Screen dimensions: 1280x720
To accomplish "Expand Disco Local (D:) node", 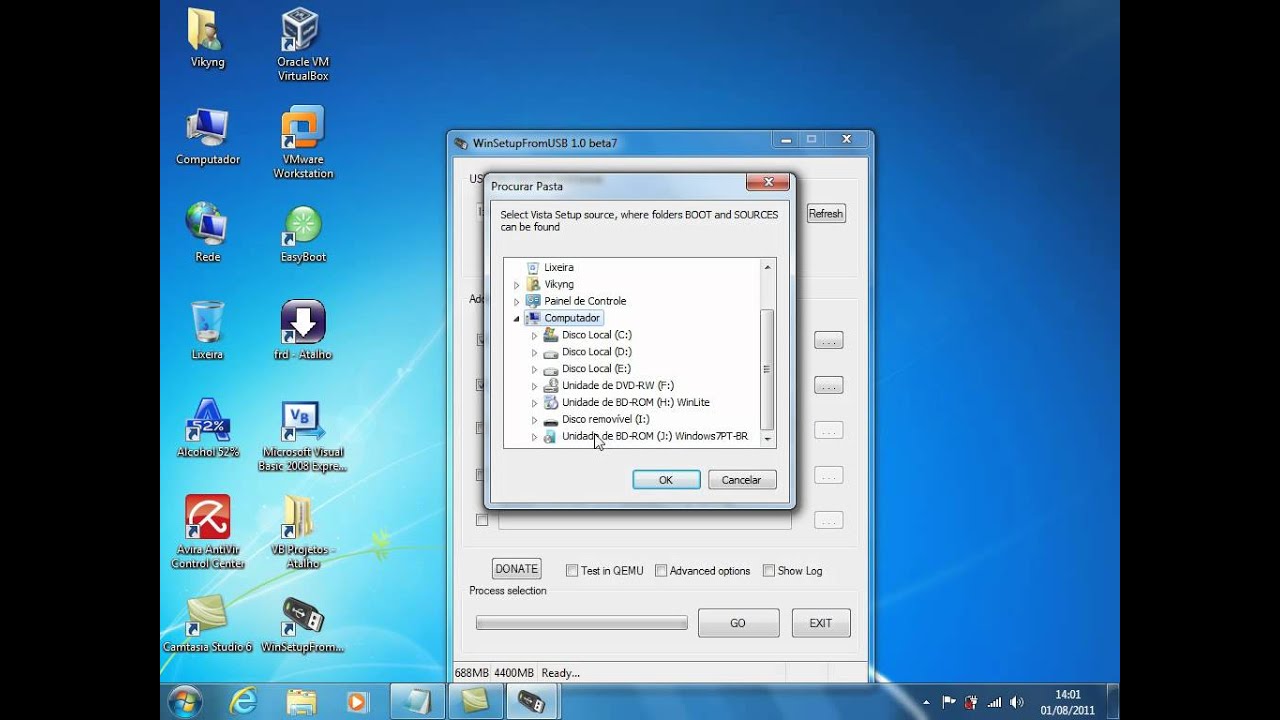I will [x=534, y=353].
